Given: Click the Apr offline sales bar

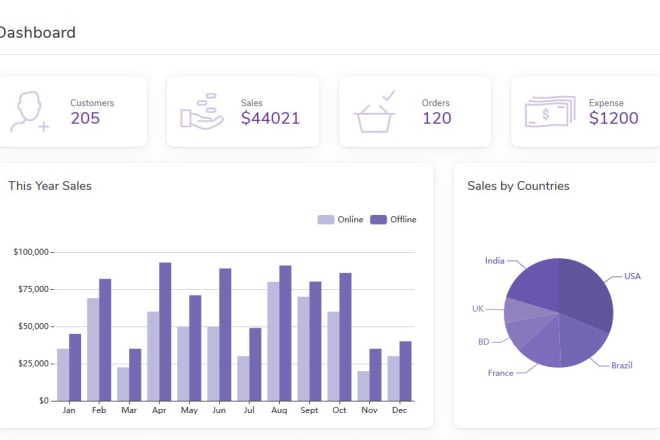Looking at the screenshot, I should coord(165,332).
